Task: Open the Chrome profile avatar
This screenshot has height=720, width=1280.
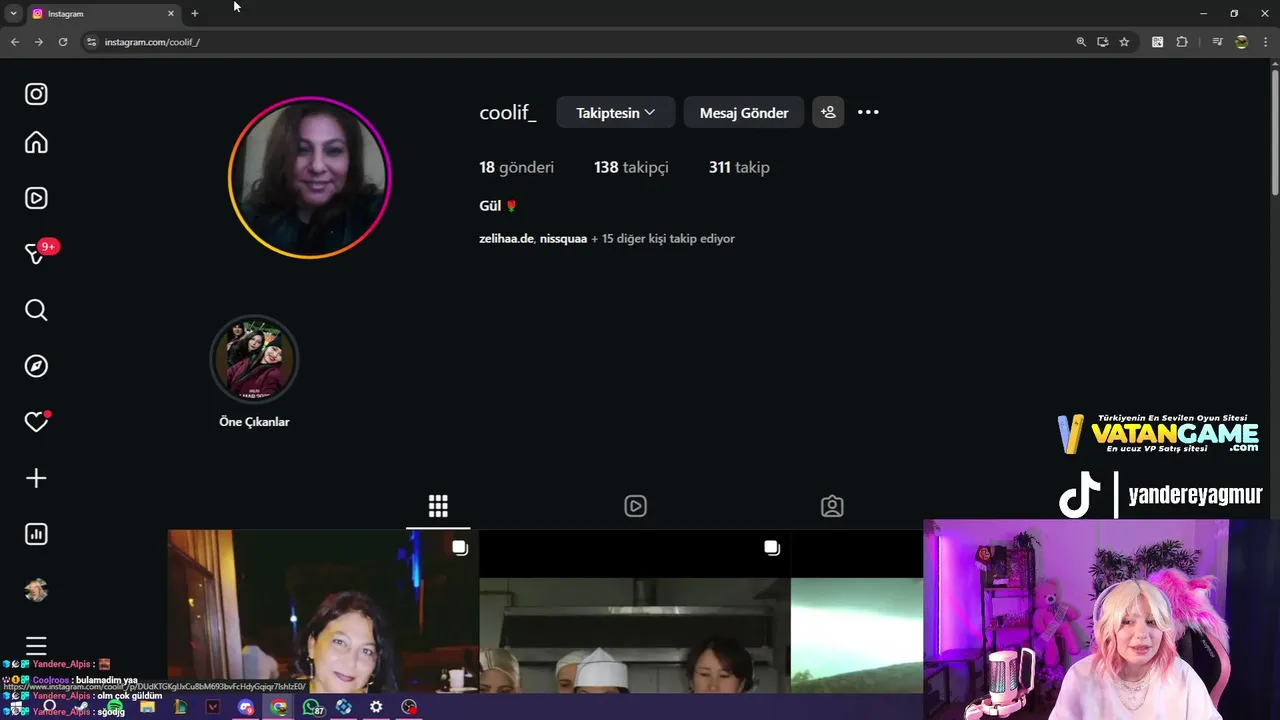Action: [1241, 42]
